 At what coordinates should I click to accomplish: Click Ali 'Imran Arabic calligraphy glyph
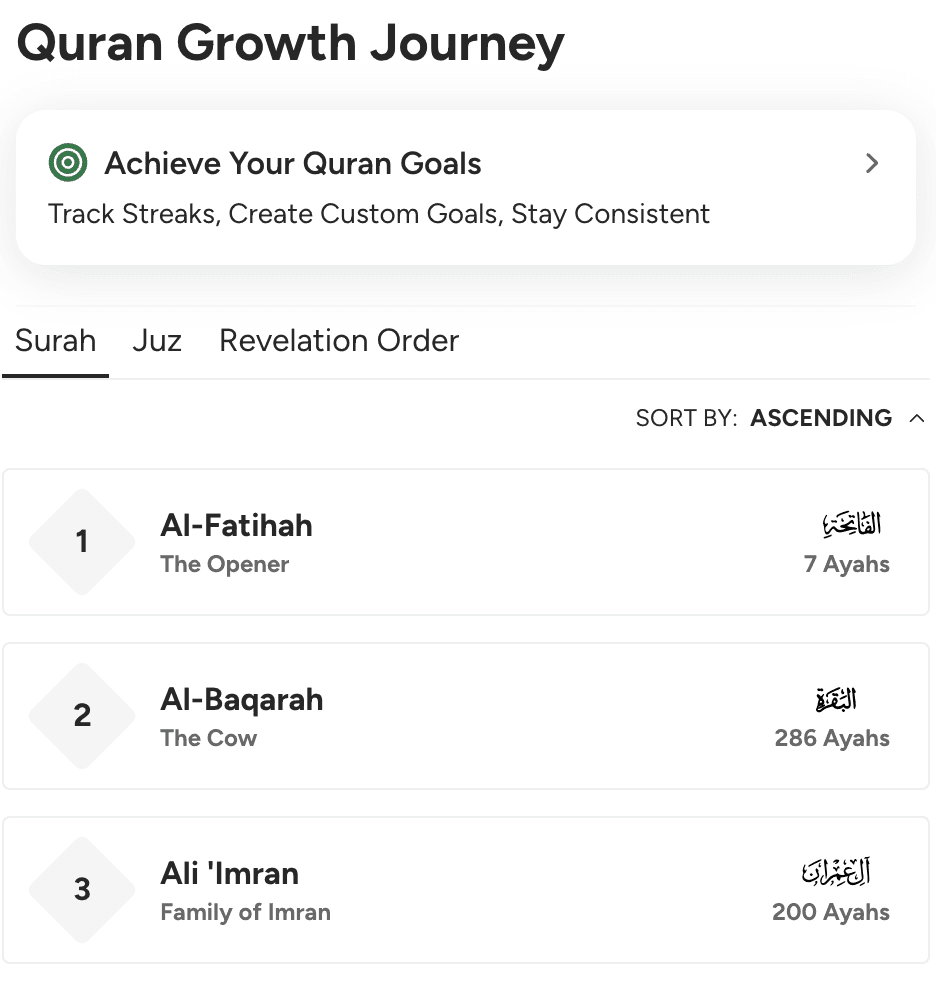tap(836, 872)
